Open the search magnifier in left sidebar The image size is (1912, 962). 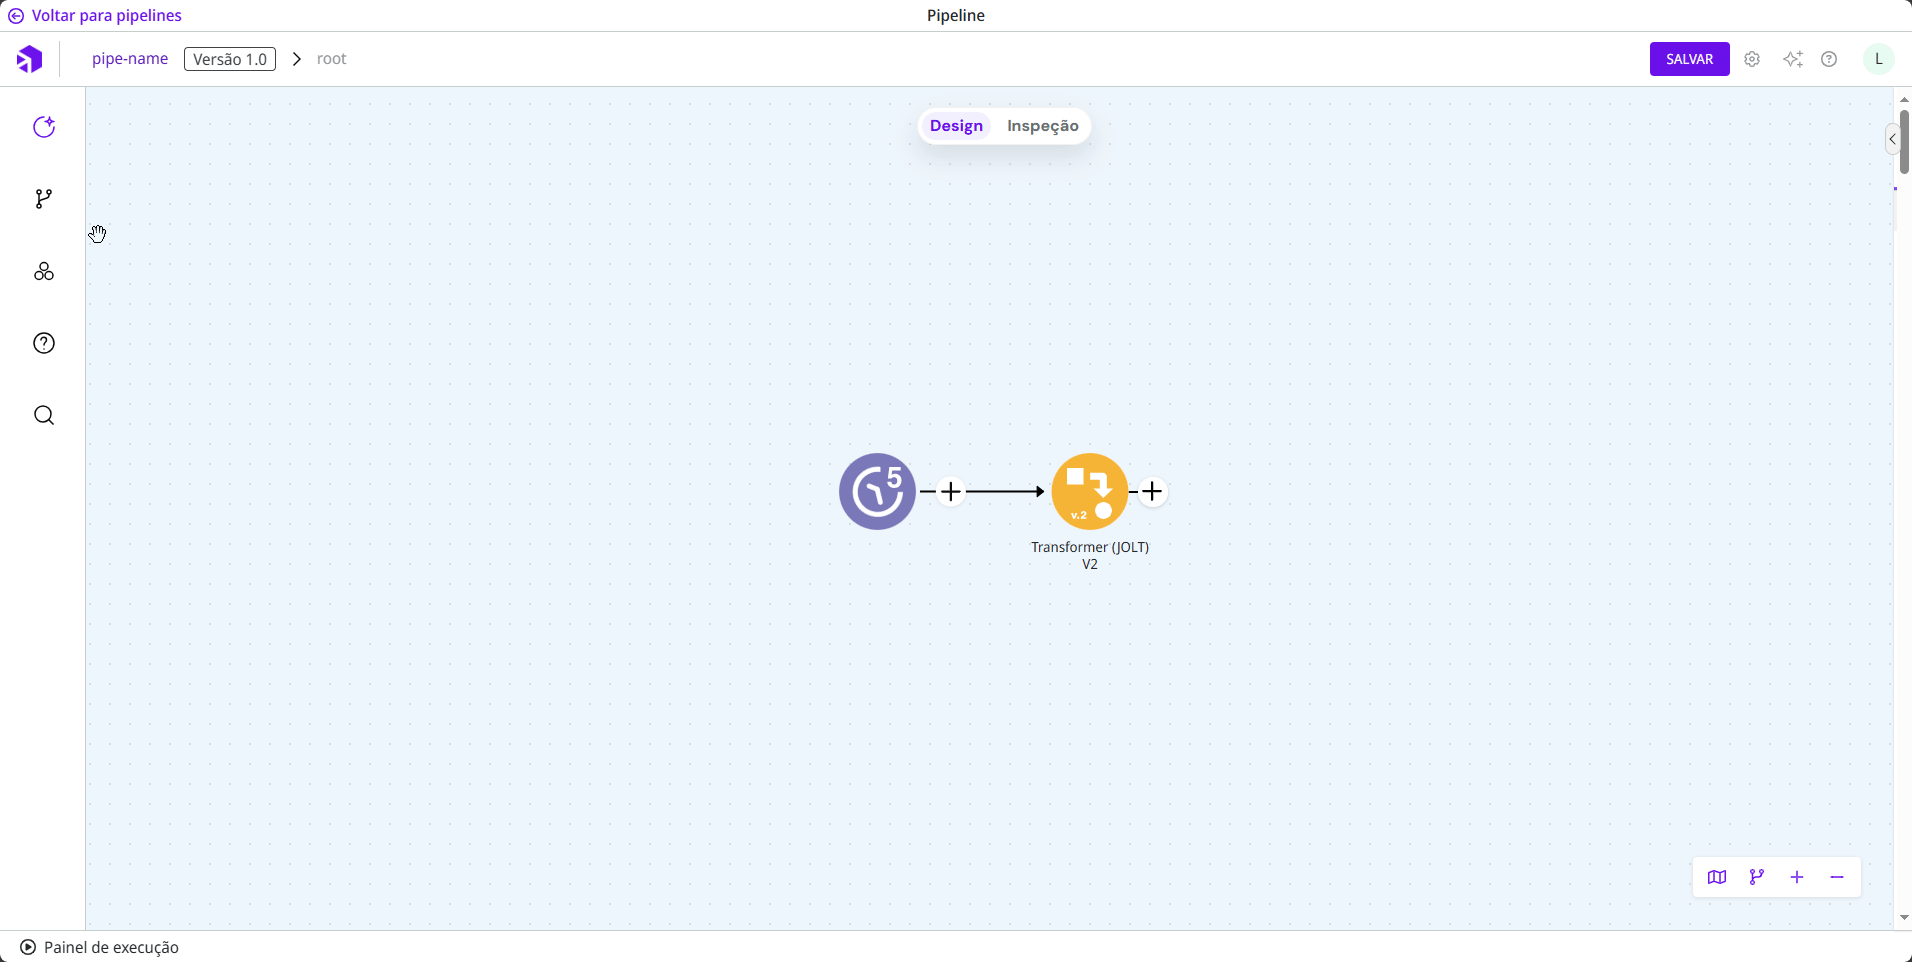44,415
